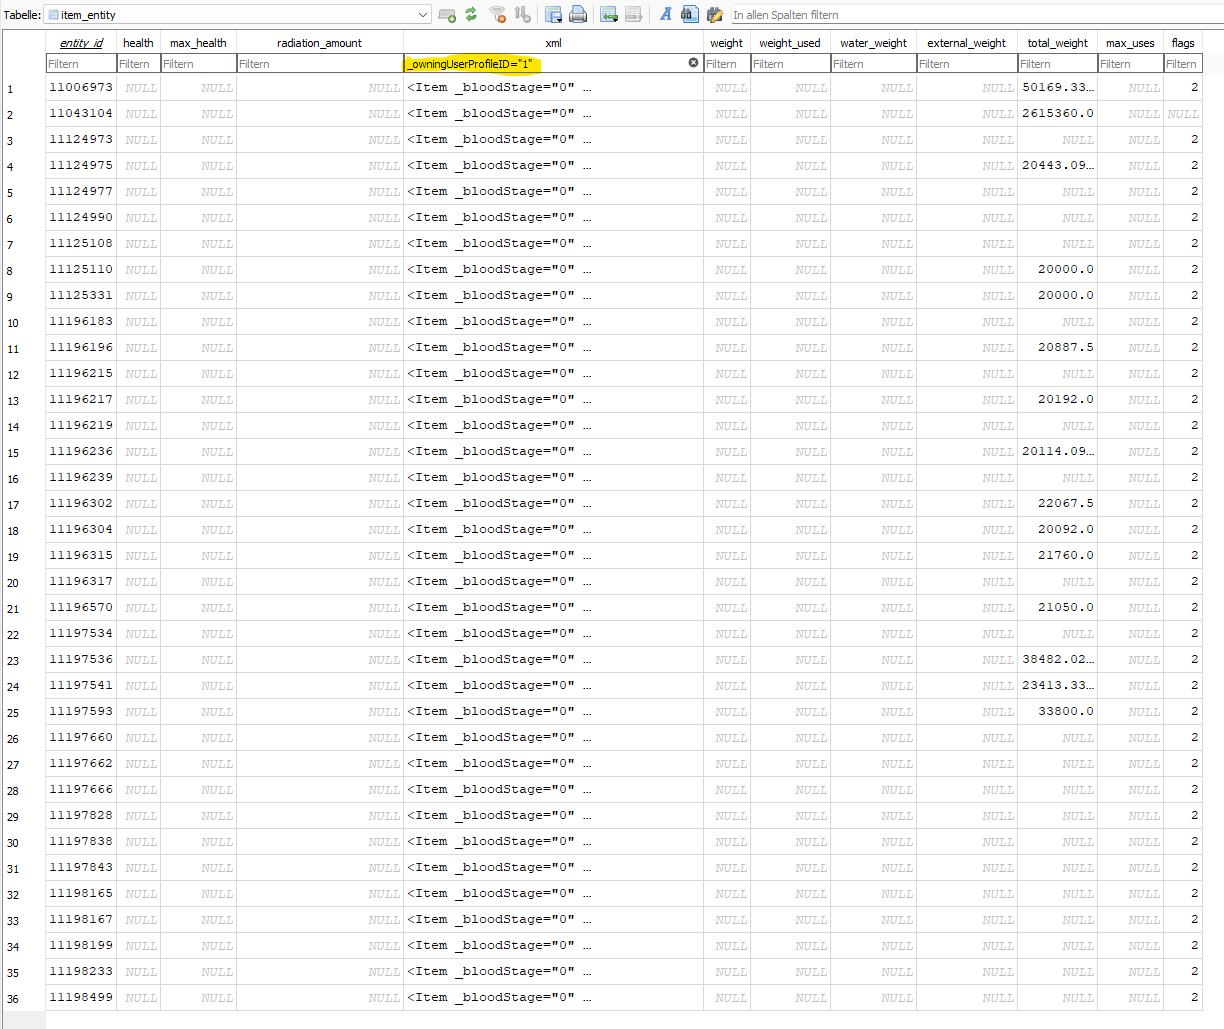Print the currently displayed table data

577,15
